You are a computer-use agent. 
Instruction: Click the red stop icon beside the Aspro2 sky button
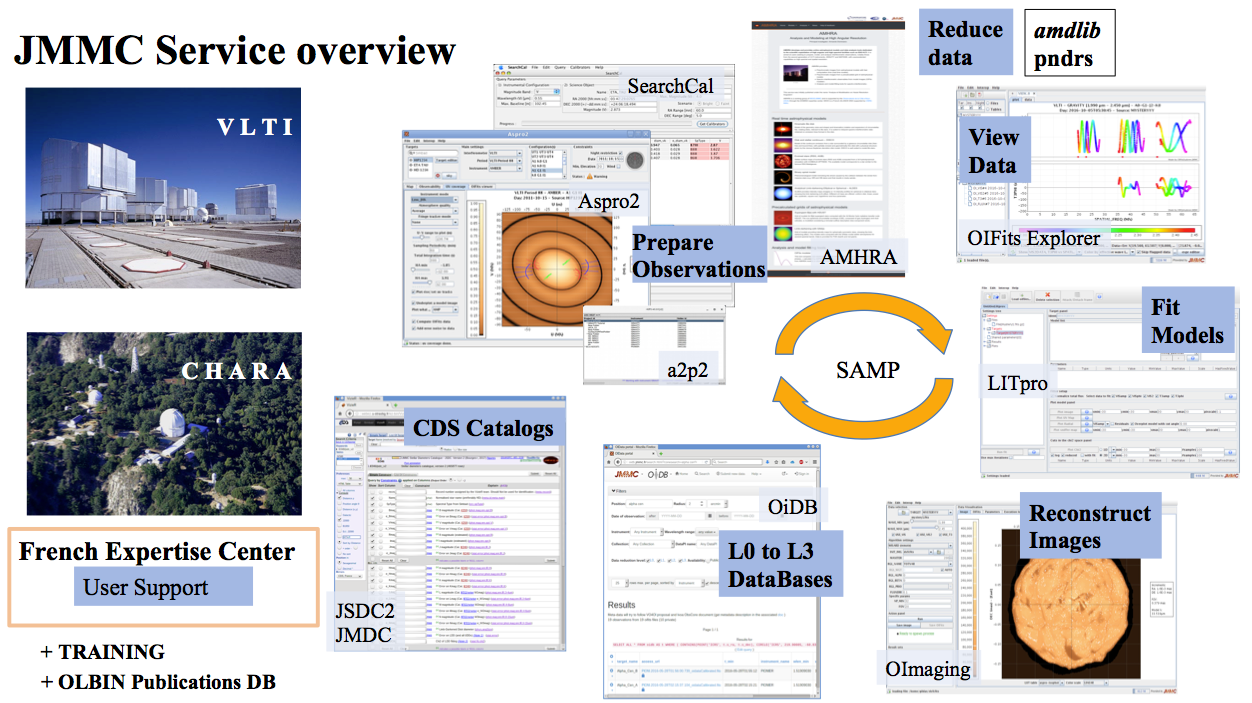tap(437, 175)
